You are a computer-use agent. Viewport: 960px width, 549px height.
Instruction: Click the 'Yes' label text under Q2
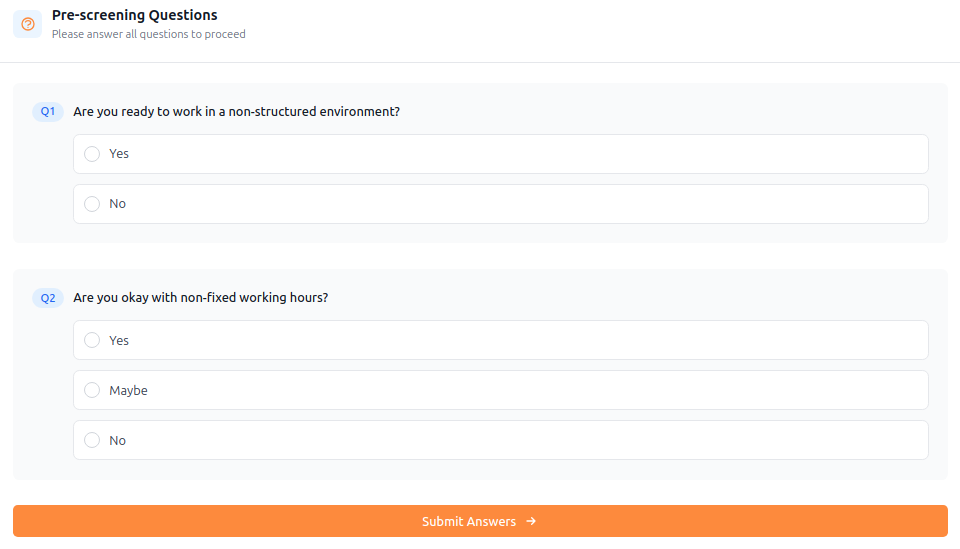coord(119,341)
